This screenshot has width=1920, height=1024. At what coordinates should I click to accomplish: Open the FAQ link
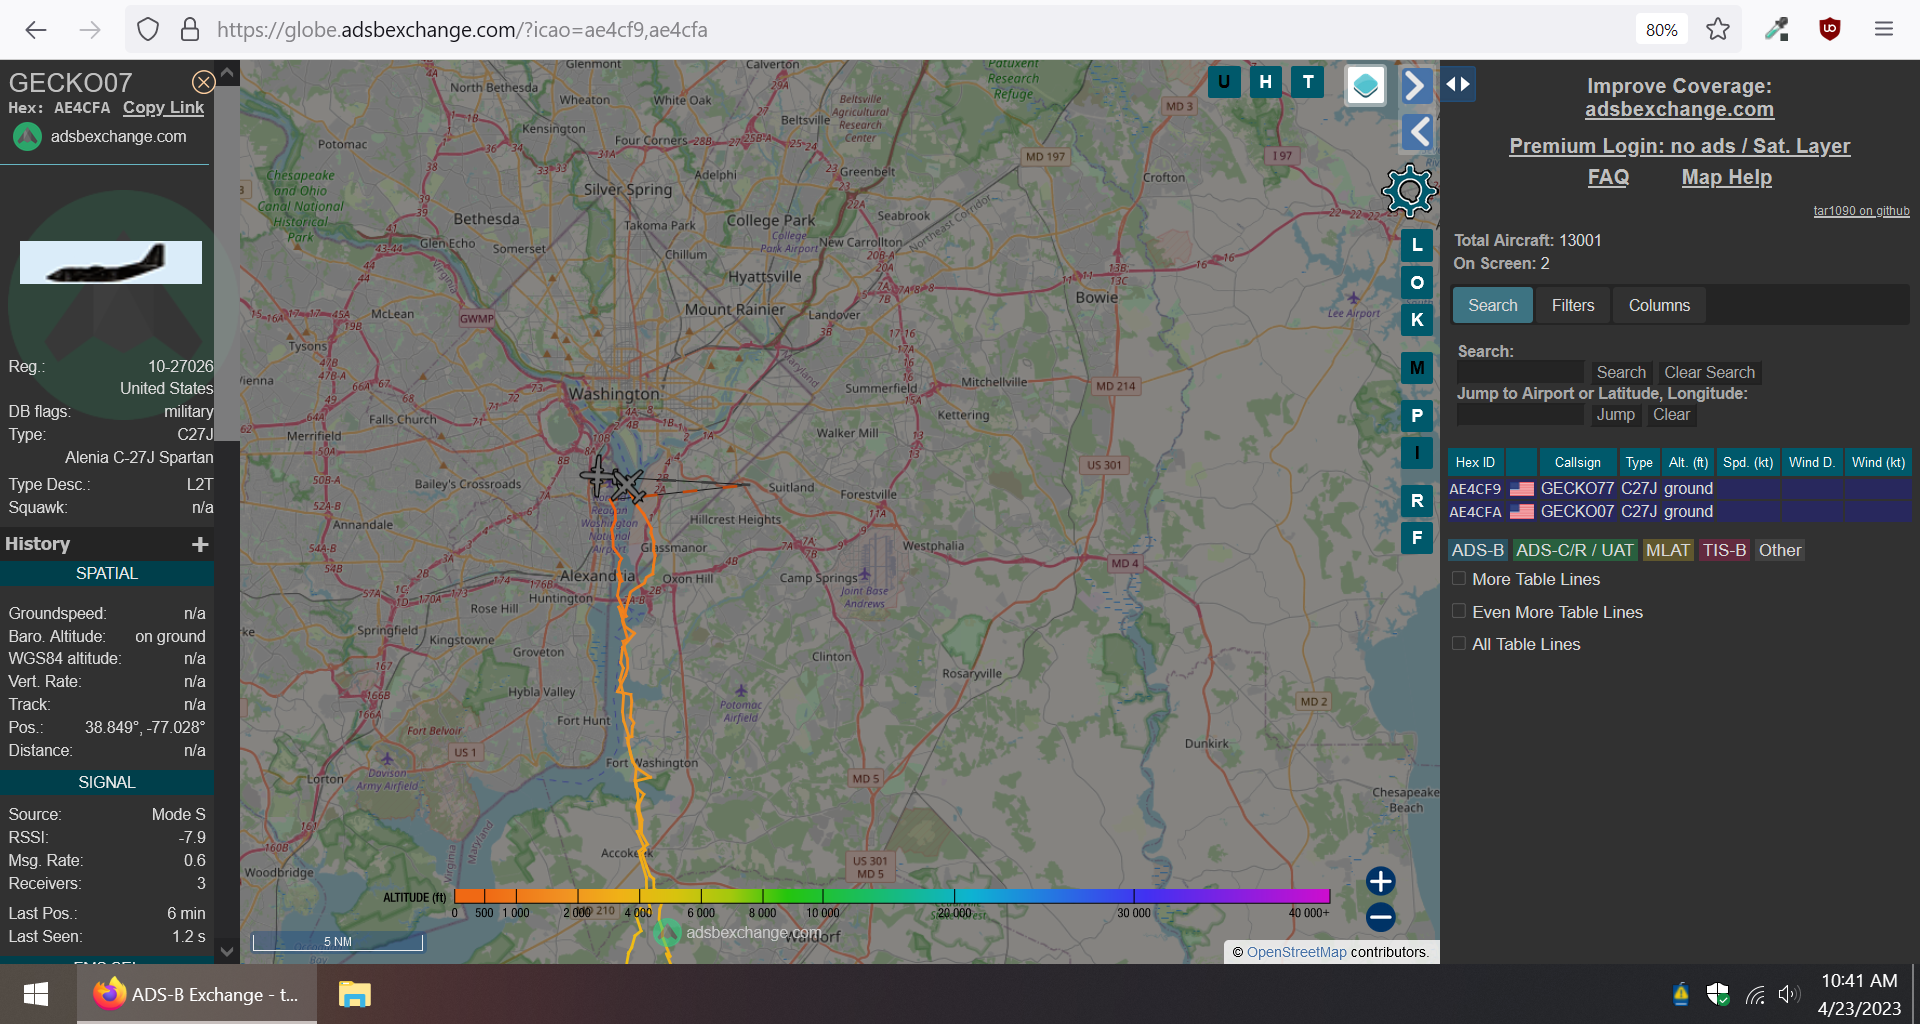point(1608,177)
